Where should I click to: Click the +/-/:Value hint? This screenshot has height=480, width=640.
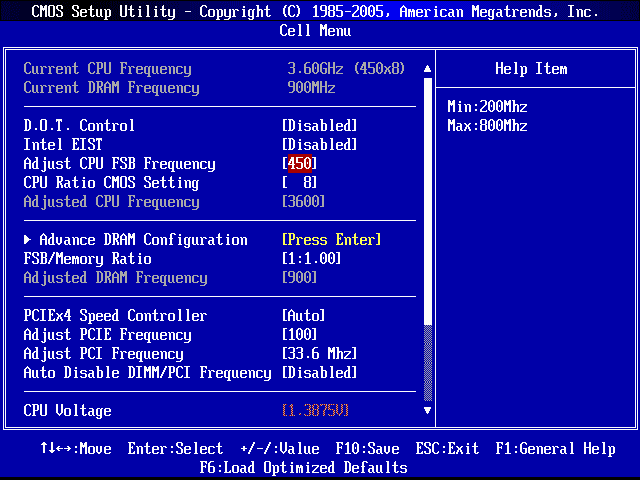[280, 449]
